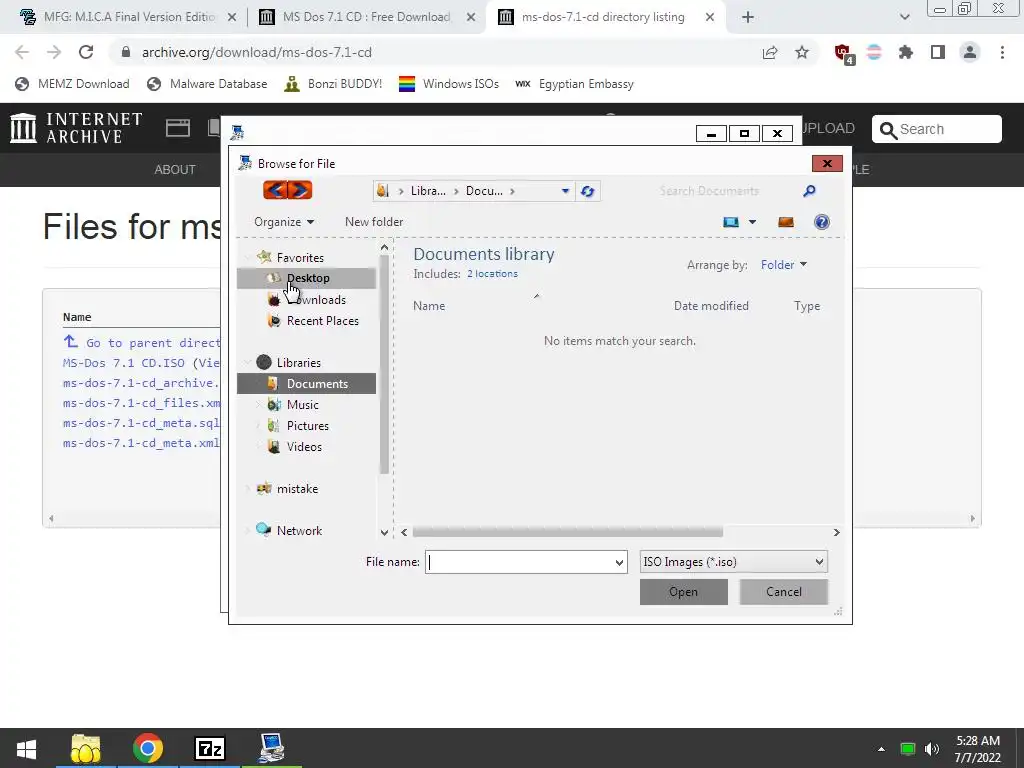Select Documents library in tree
This screenshot has height=768, width=1024.
pos(306,383)
